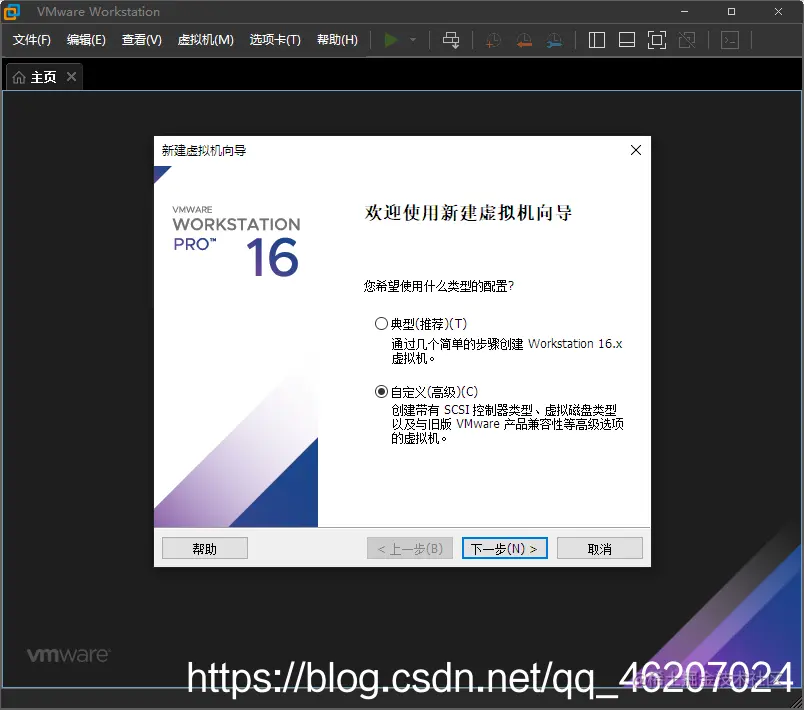The height and width of the screenshot is (710, 804).
Task: Power on the virtual machine with the green play icon
Action: (392, 40)
